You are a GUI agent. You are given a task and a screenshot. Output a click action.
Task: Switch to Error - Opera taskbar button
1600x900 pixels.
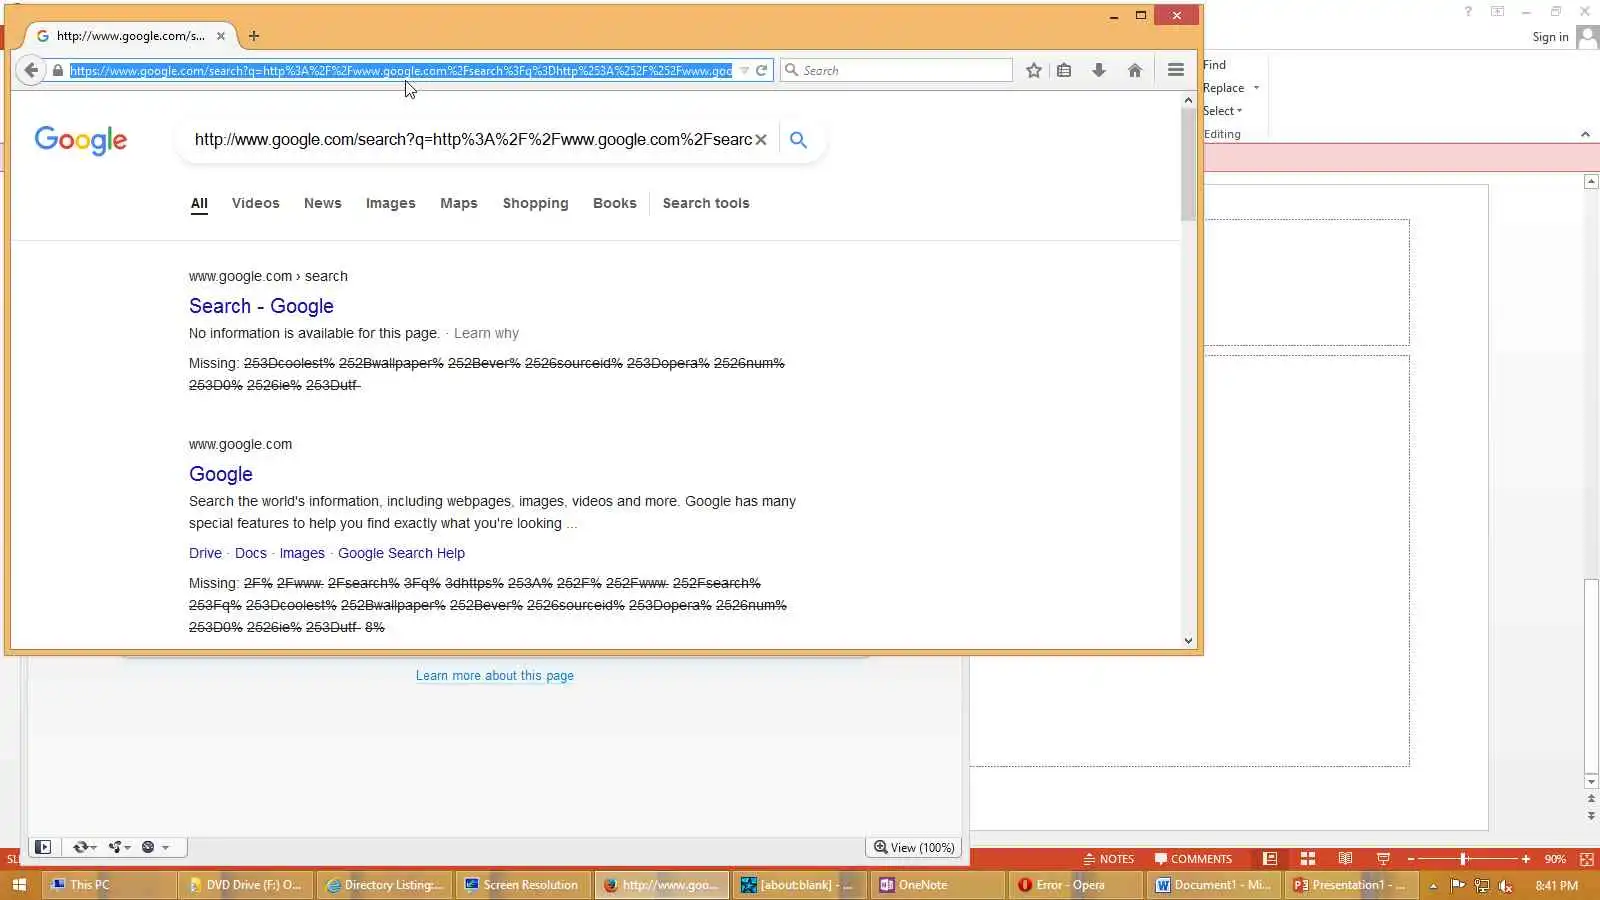point(1076,885)
